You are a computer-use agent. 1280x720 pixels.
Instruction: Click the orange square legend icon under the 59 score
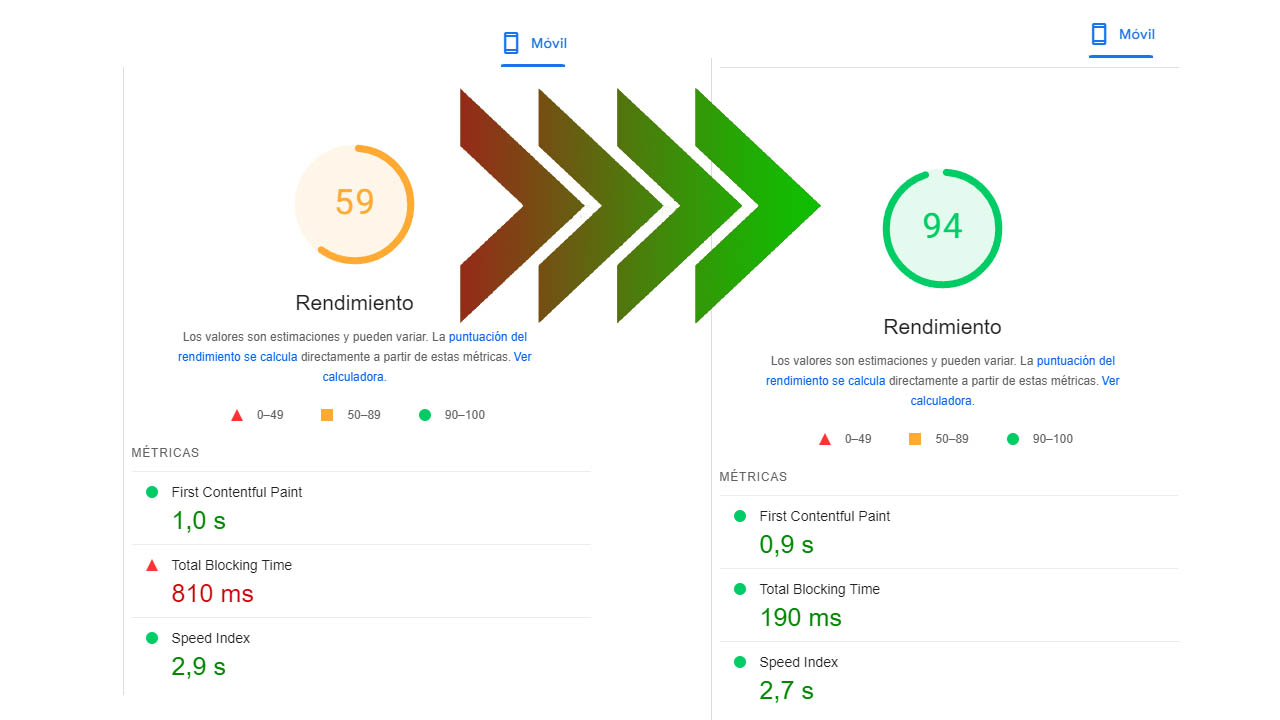click(x=327, y=415)
